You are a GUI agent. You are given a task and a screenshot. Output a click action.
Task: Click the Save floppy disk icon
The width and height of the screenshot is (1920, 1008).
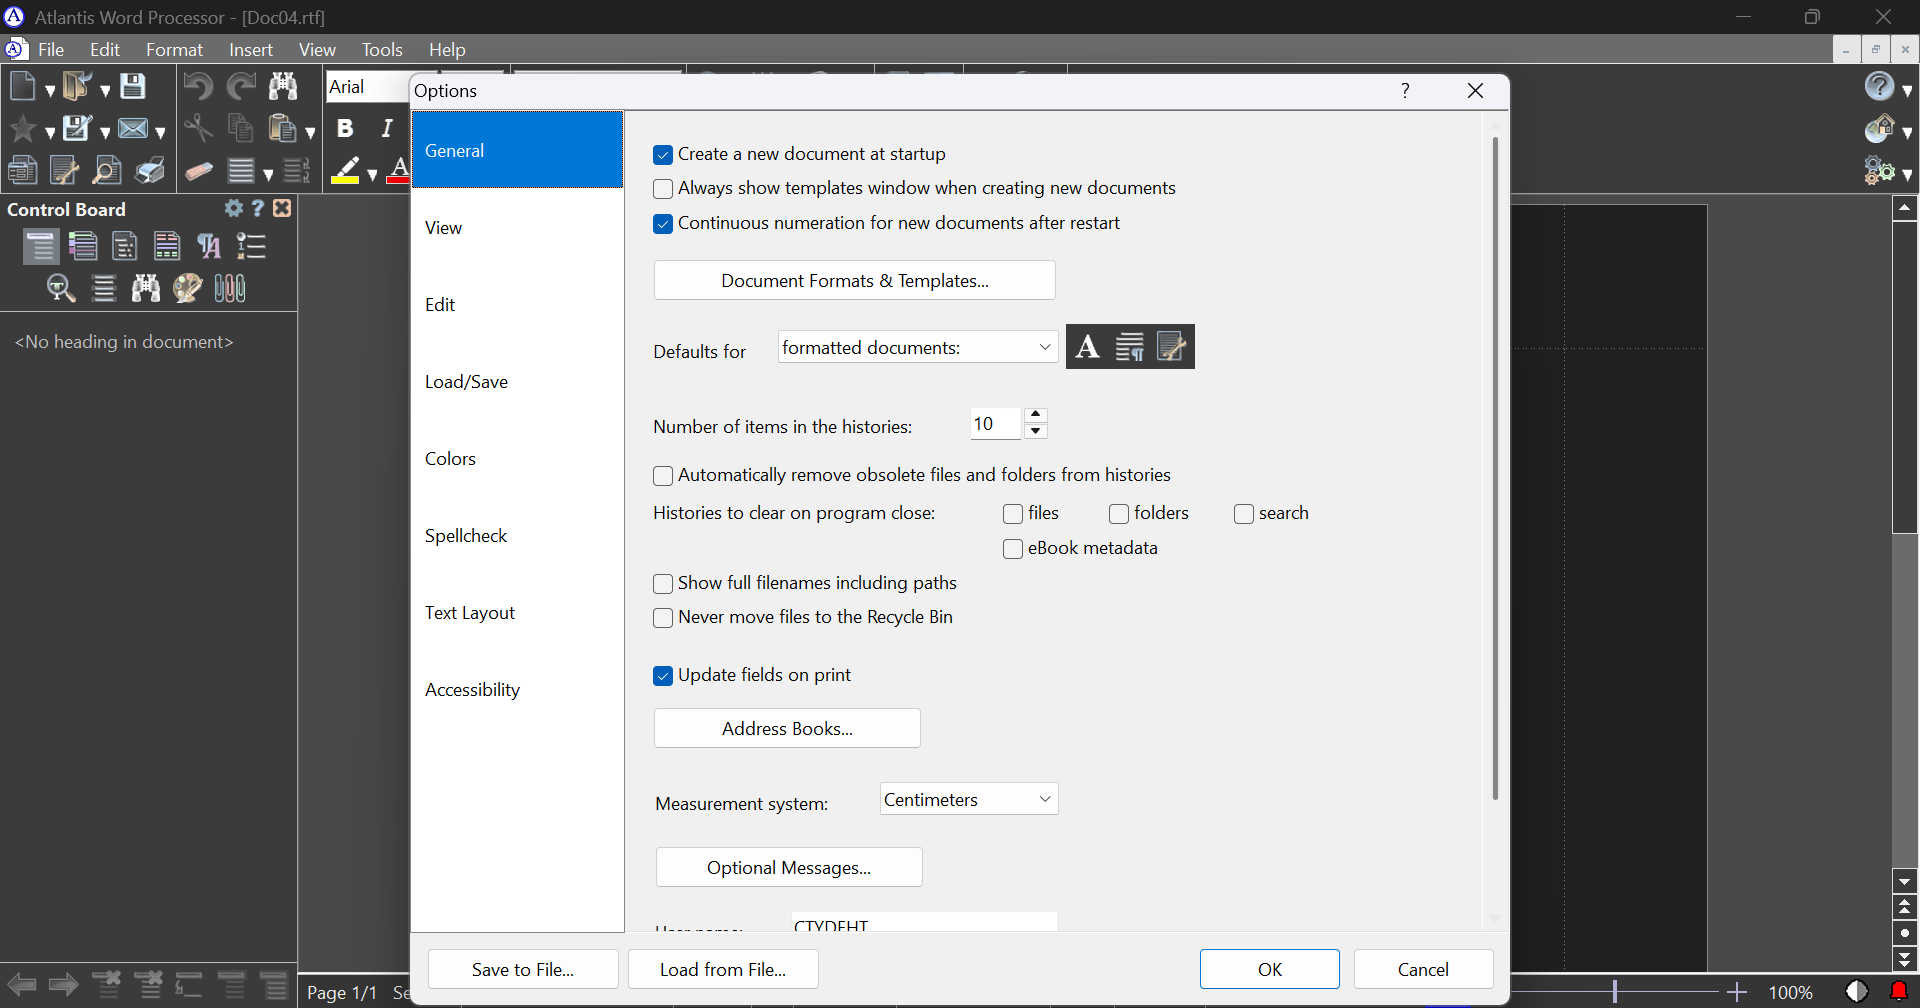pyautogui.click(x=133, y=86)
